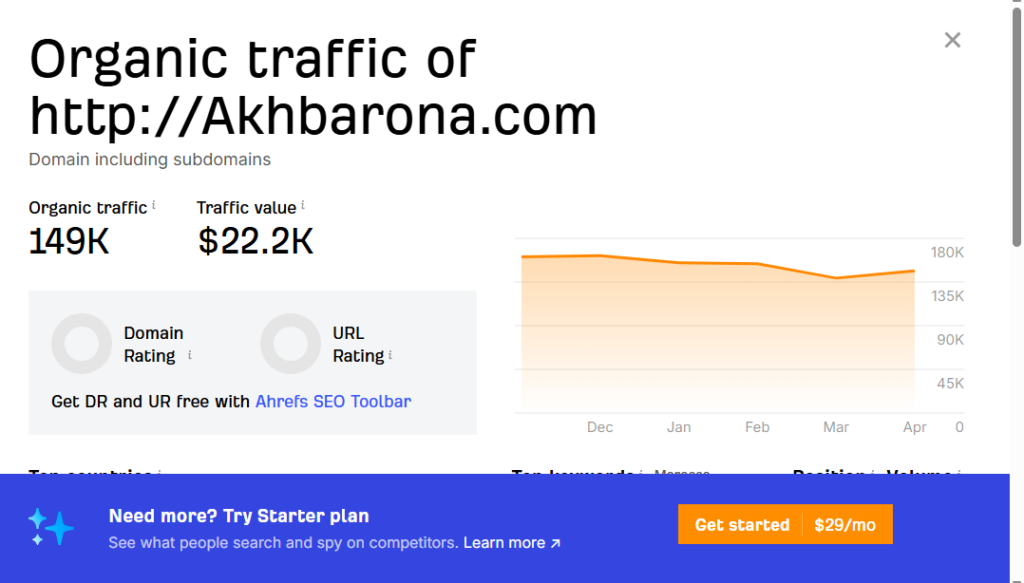The image size is (1024, 583).
Task: Click the $29/mo price label
Action: (847, 525)
